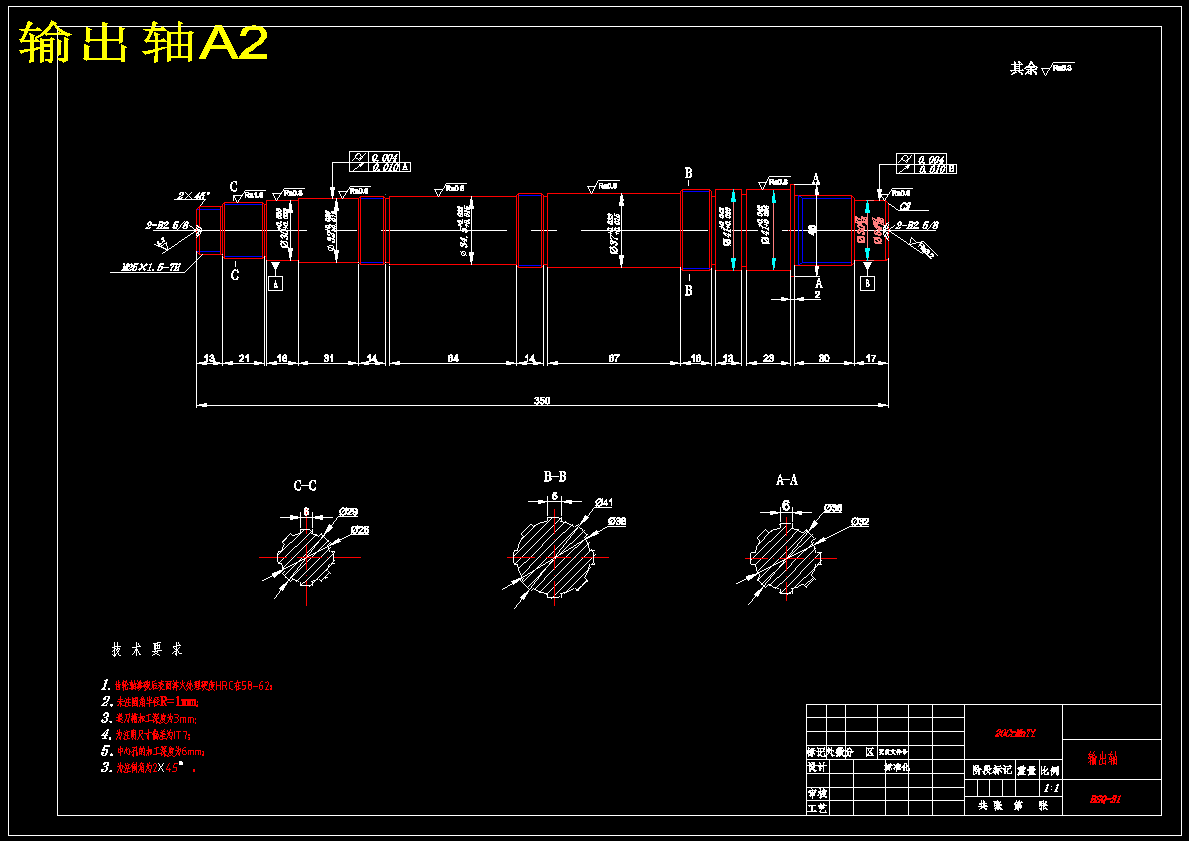Image resolution: width=1189 pixels, height=841 pixels.
Task: Click the "重量" title block cell
Action: pos(1026,770)
